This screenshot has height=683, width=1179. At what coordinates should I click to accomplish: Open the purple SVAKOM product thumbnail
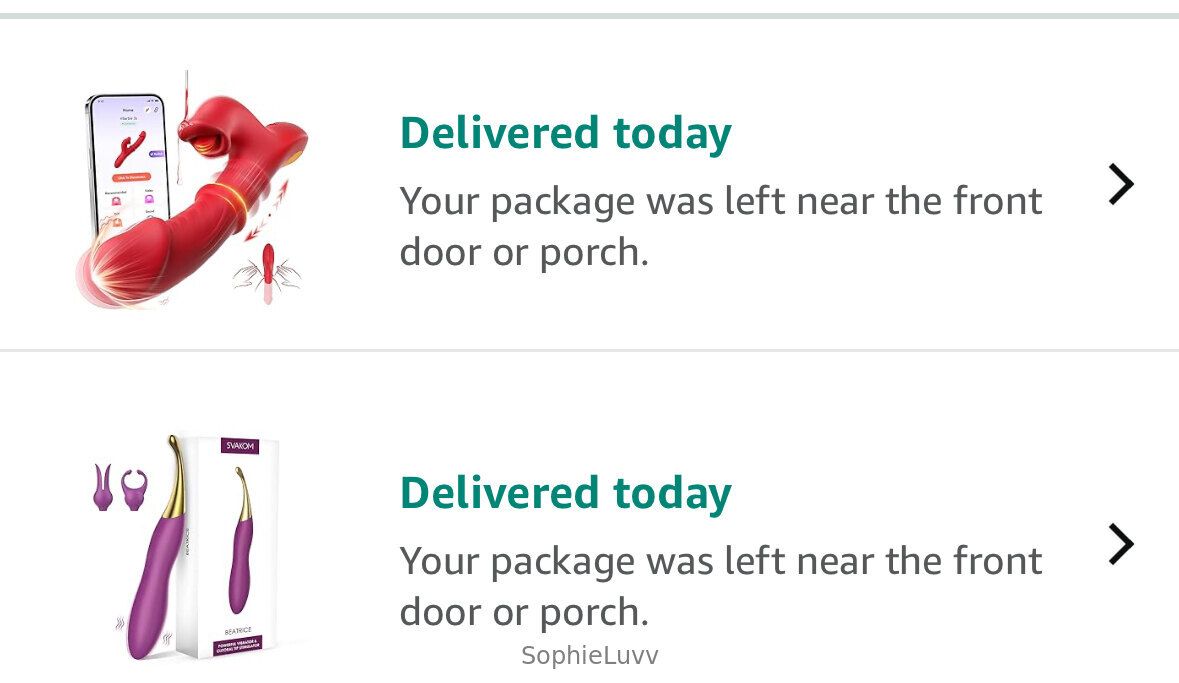[180, 546]
